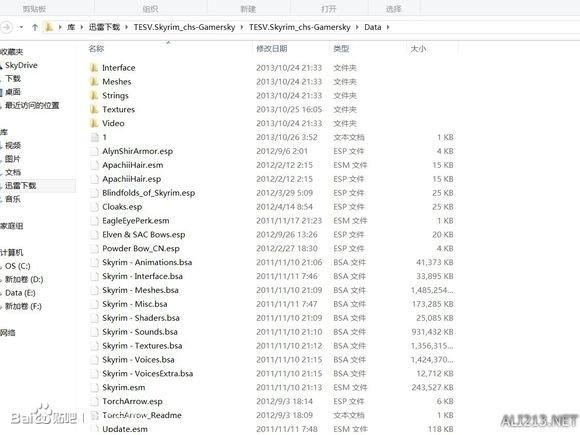Select Skyrim - VoicesExtra.bsa file name
Viewport: 580px width, 435px height.
pos(148,374)
